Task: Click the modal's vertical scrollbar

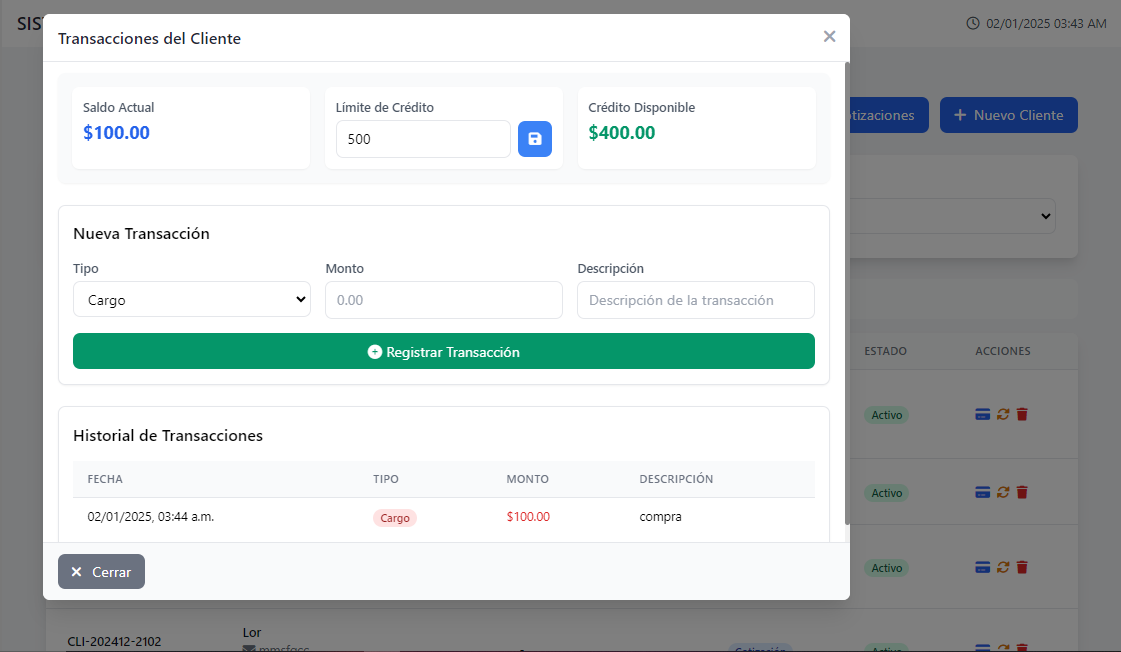Action: 848,300
